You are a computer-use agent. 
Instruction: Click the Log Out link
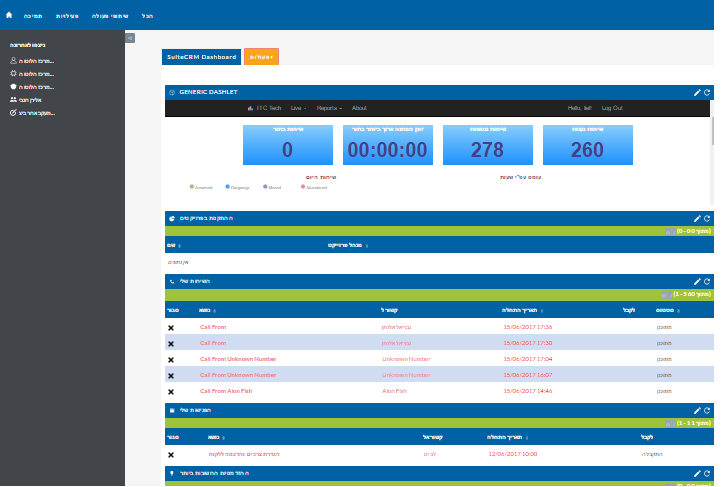(x=612, y=108)
